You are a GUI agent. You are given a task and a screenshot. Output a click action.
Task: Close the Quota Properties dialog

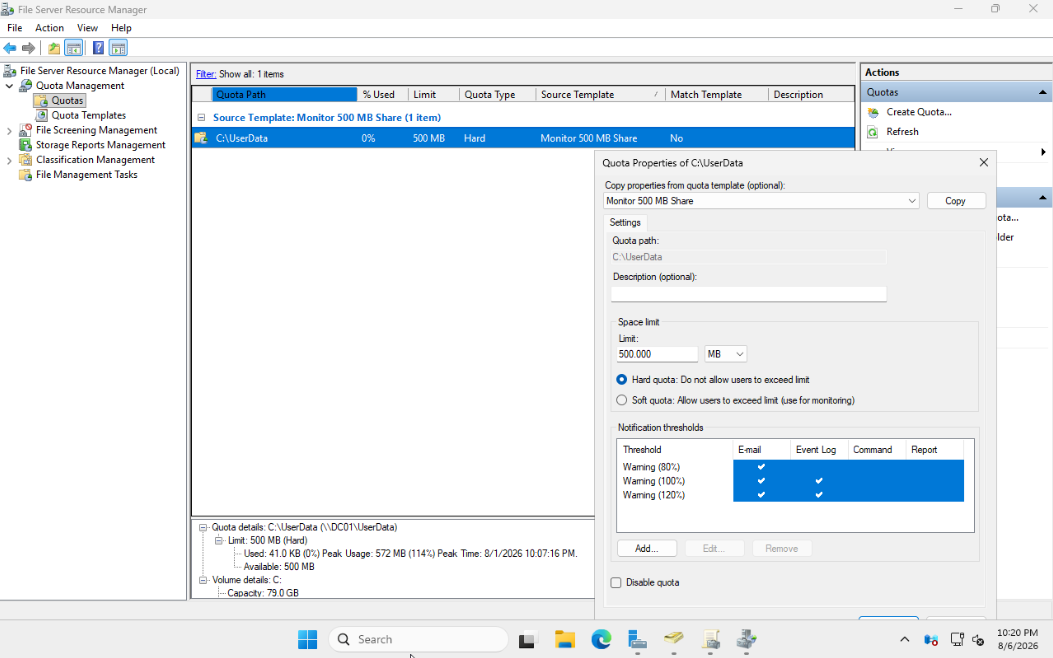point(984,162)
